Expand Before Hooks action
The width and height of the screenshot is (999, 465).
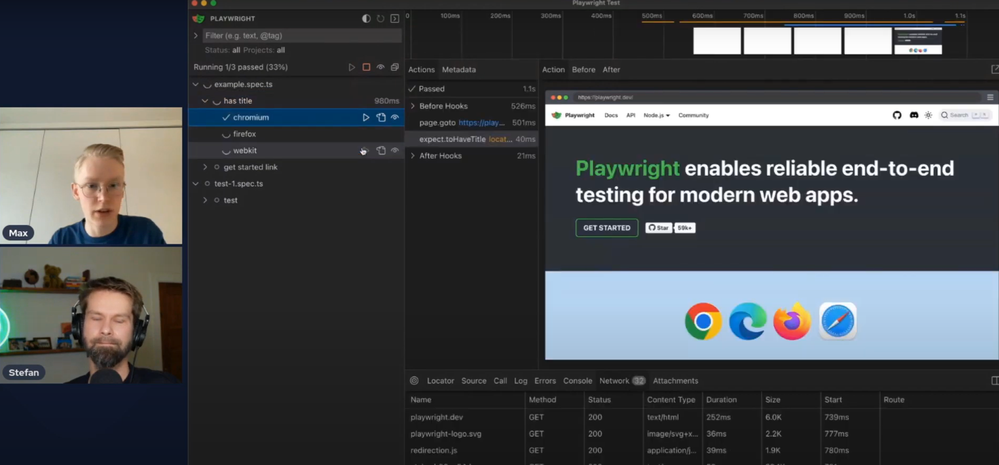pyautogui.click(x=412, y=106)
